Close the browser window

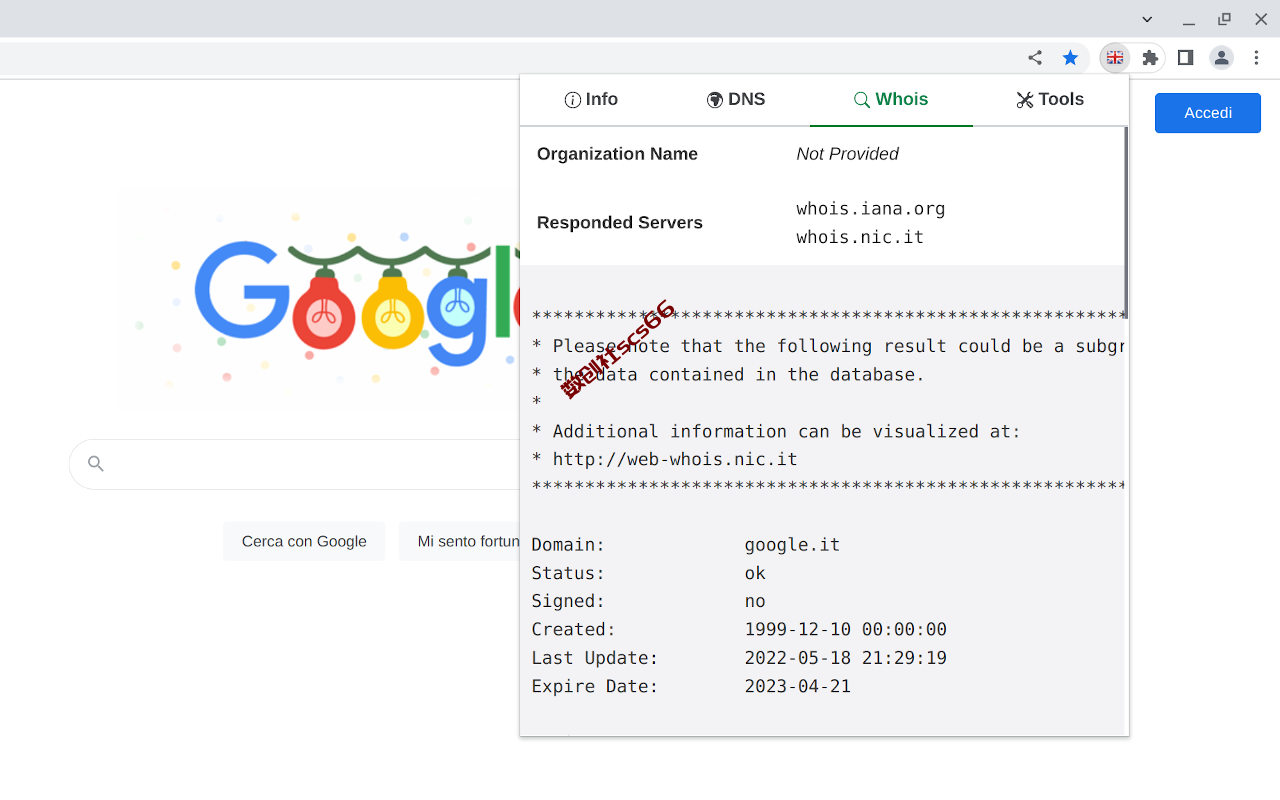click(x=1260, y=19)
